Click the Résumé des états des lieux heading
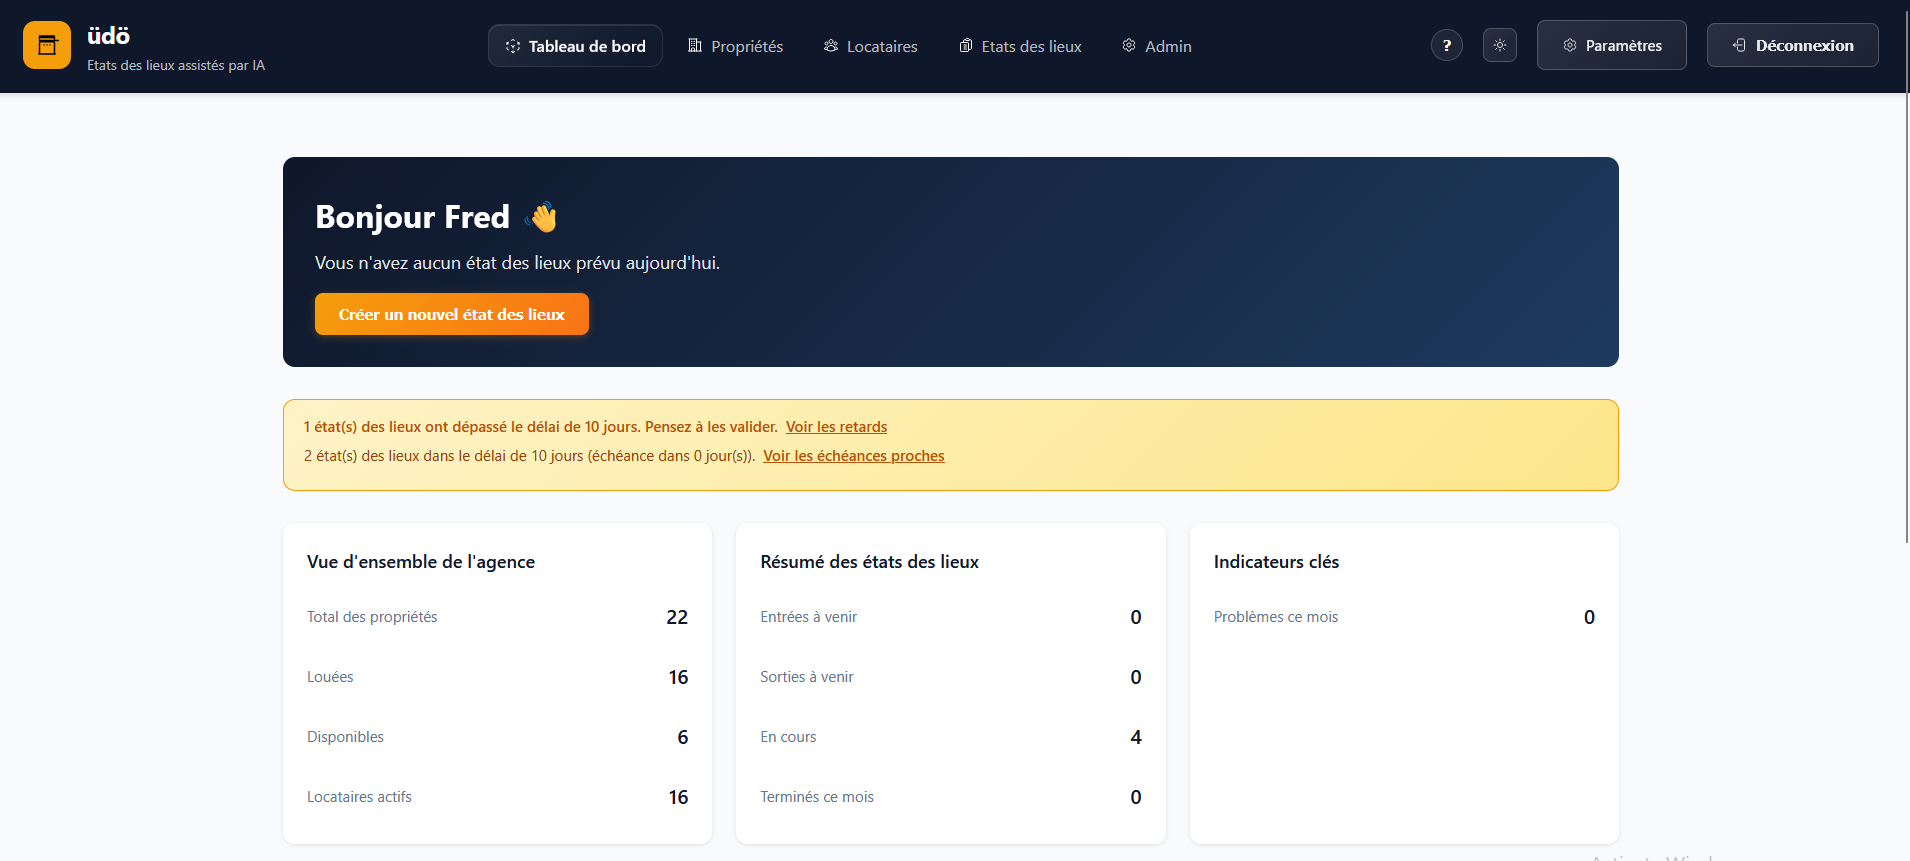The image size is (1910, 861). coord(869,562)
